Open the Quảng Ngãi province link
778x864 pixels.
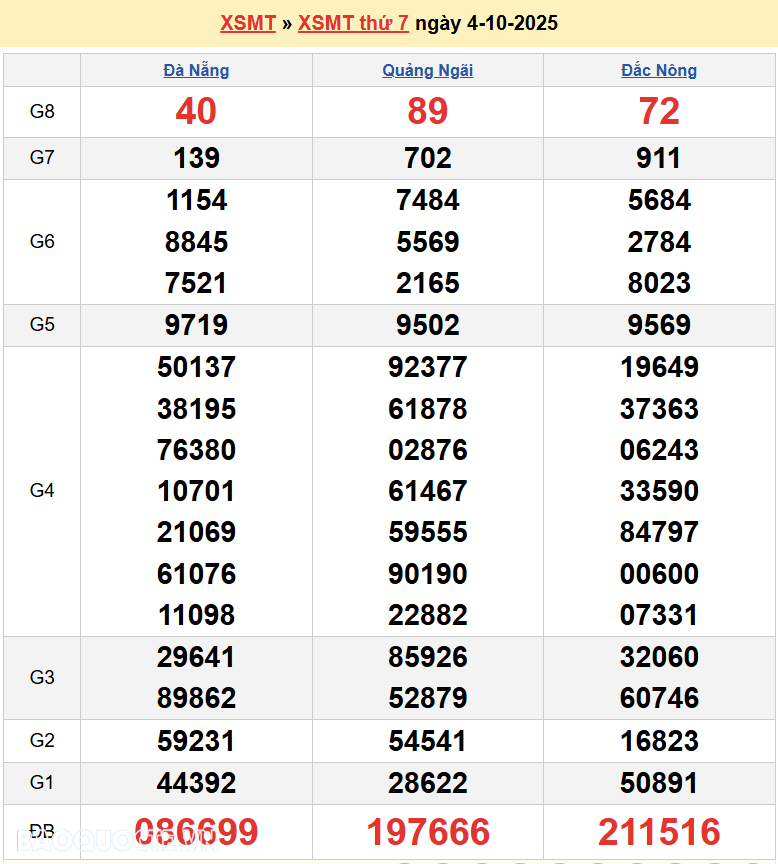click(x=428, y=70)
